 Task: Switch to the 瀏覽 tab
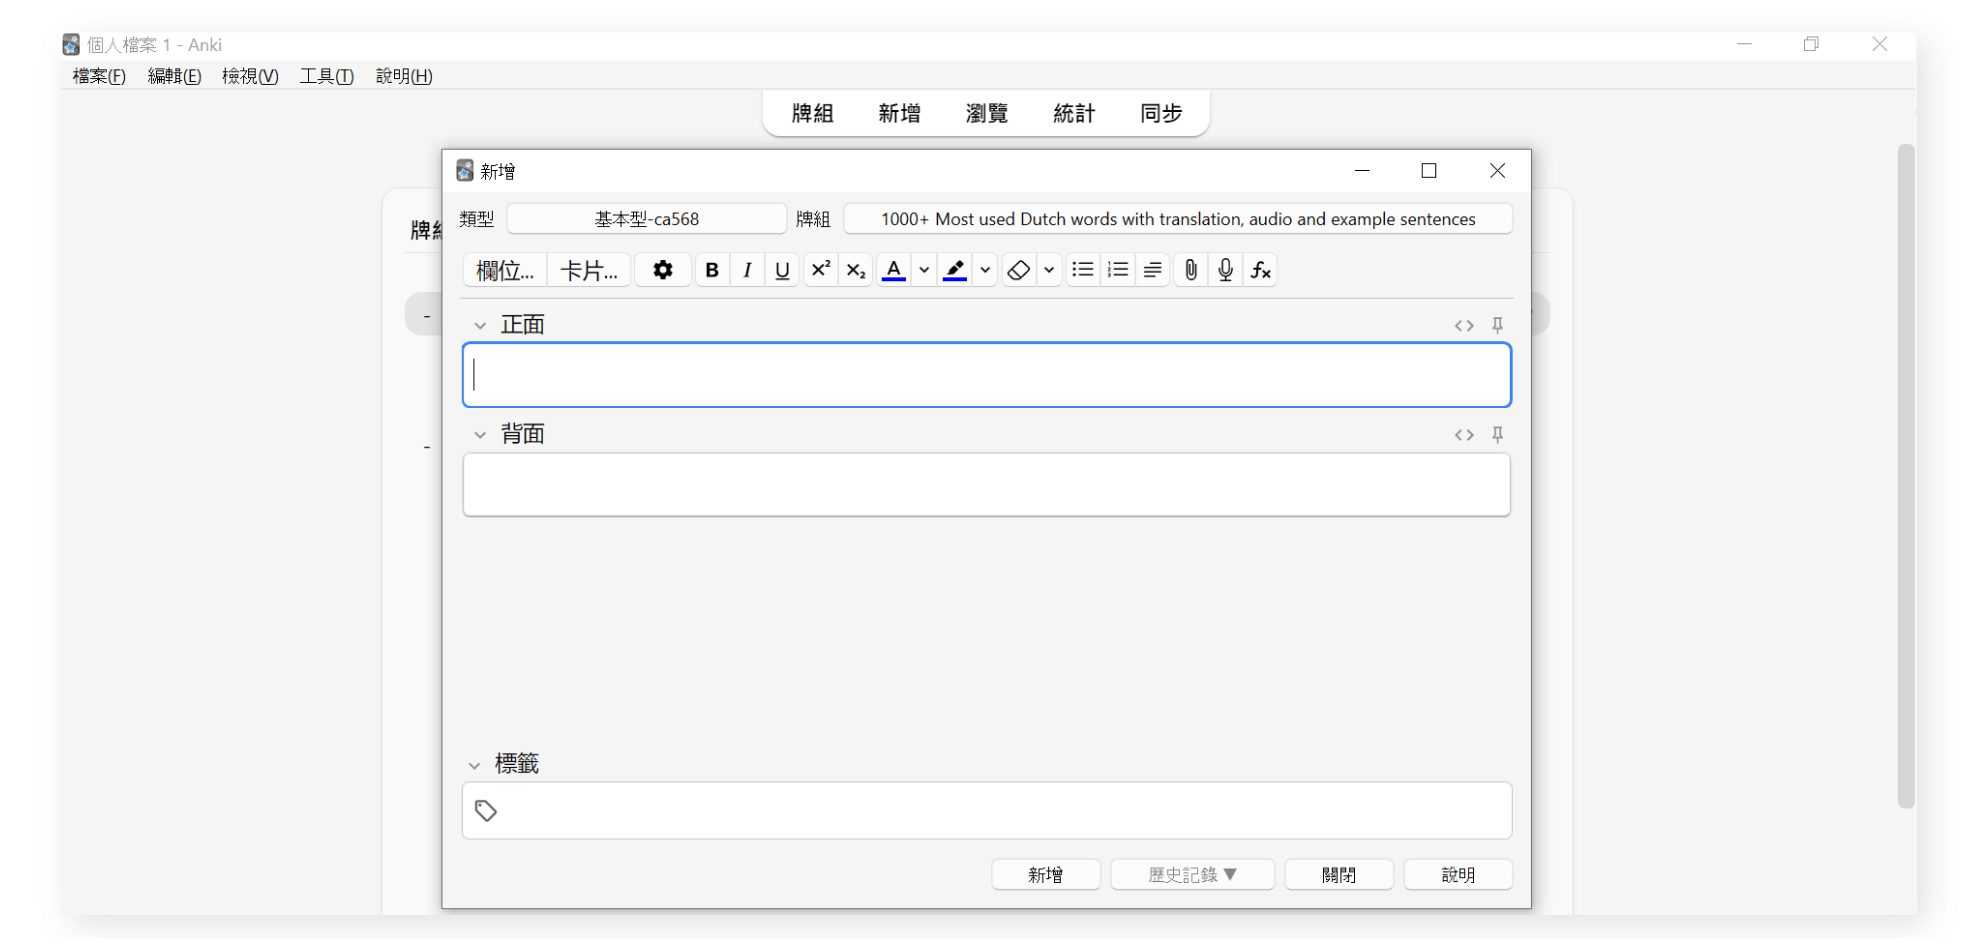pyautogui.click(x=986, y=114)
